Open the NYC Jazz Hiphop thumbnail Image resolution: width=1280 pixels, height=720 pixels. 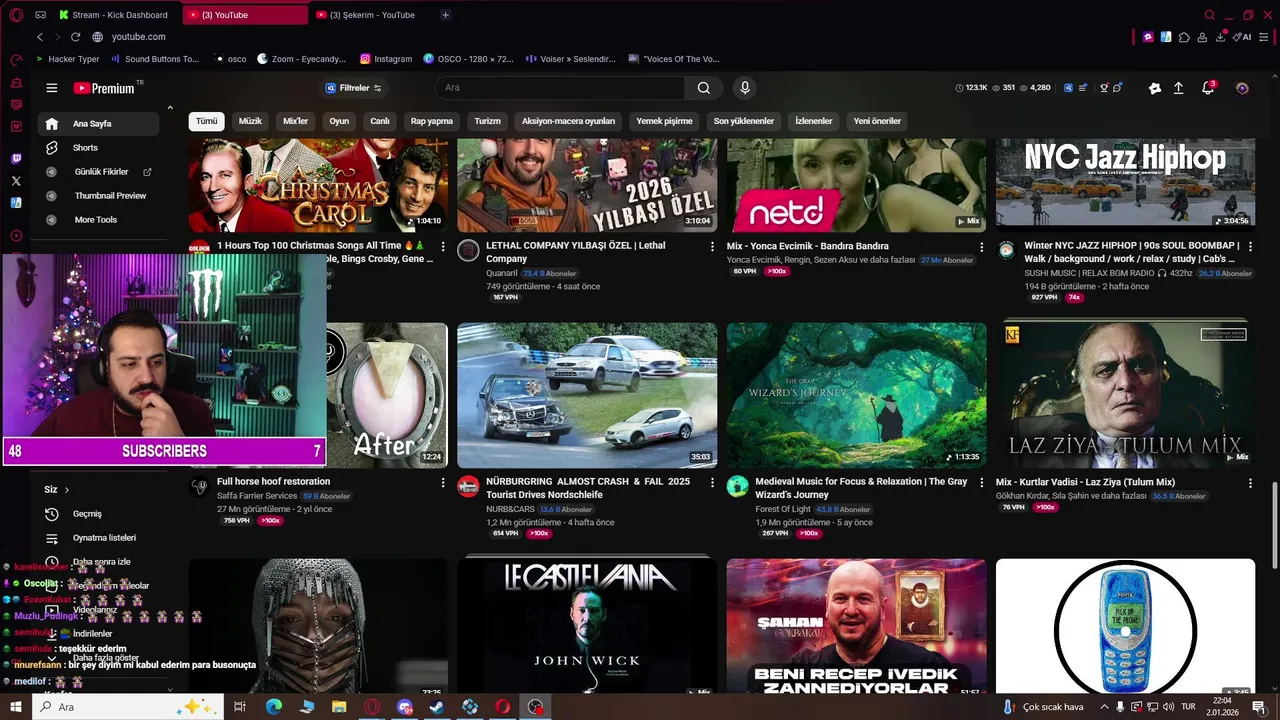pos(1125,184)
